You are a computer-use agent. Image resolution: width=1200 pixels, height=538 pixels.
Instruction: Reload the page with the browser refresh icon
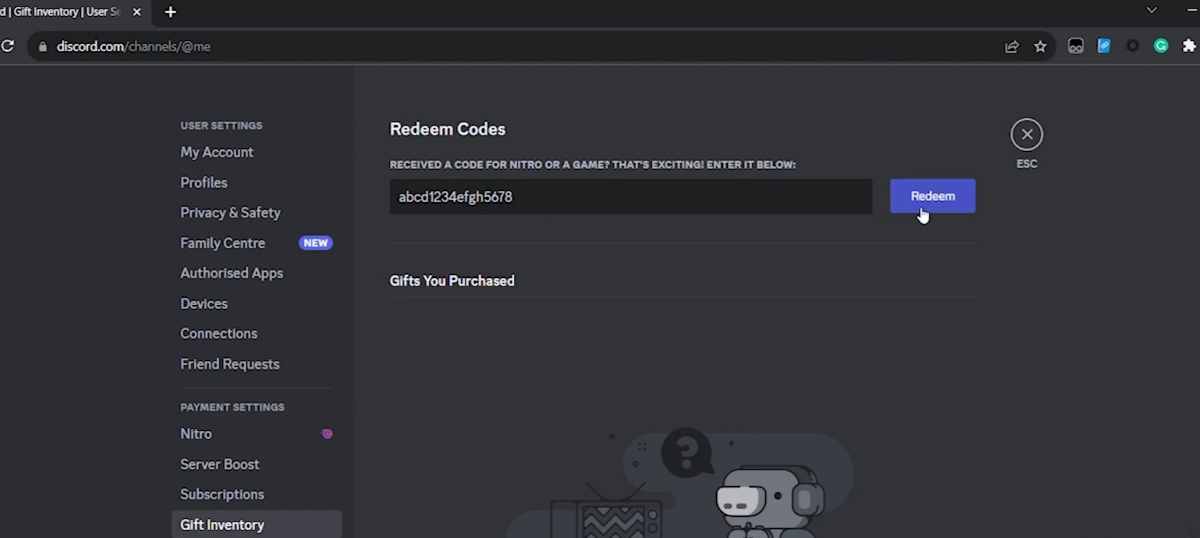[x=8, y=46]
